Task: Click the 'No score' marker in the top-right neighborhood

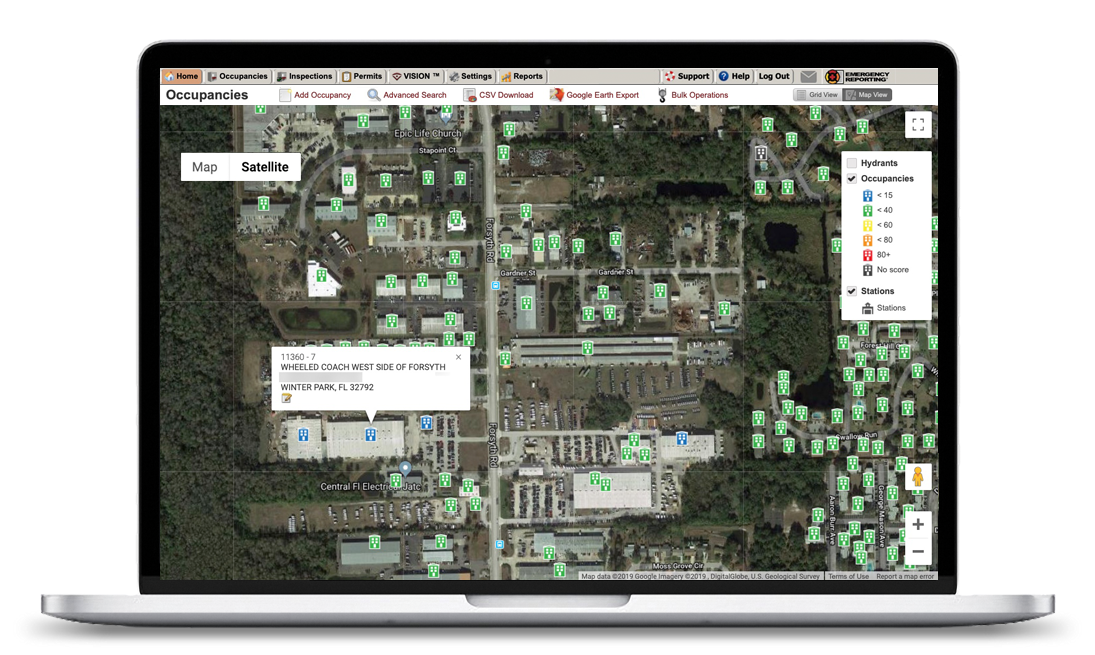Action: pyautogui.click(x=761, y=153)
